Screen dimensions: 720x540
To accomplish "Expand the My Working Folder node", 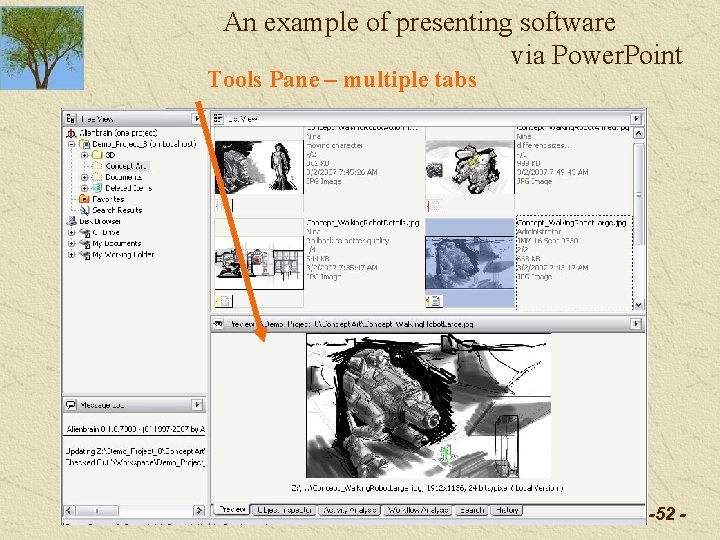I will point(71,254).
